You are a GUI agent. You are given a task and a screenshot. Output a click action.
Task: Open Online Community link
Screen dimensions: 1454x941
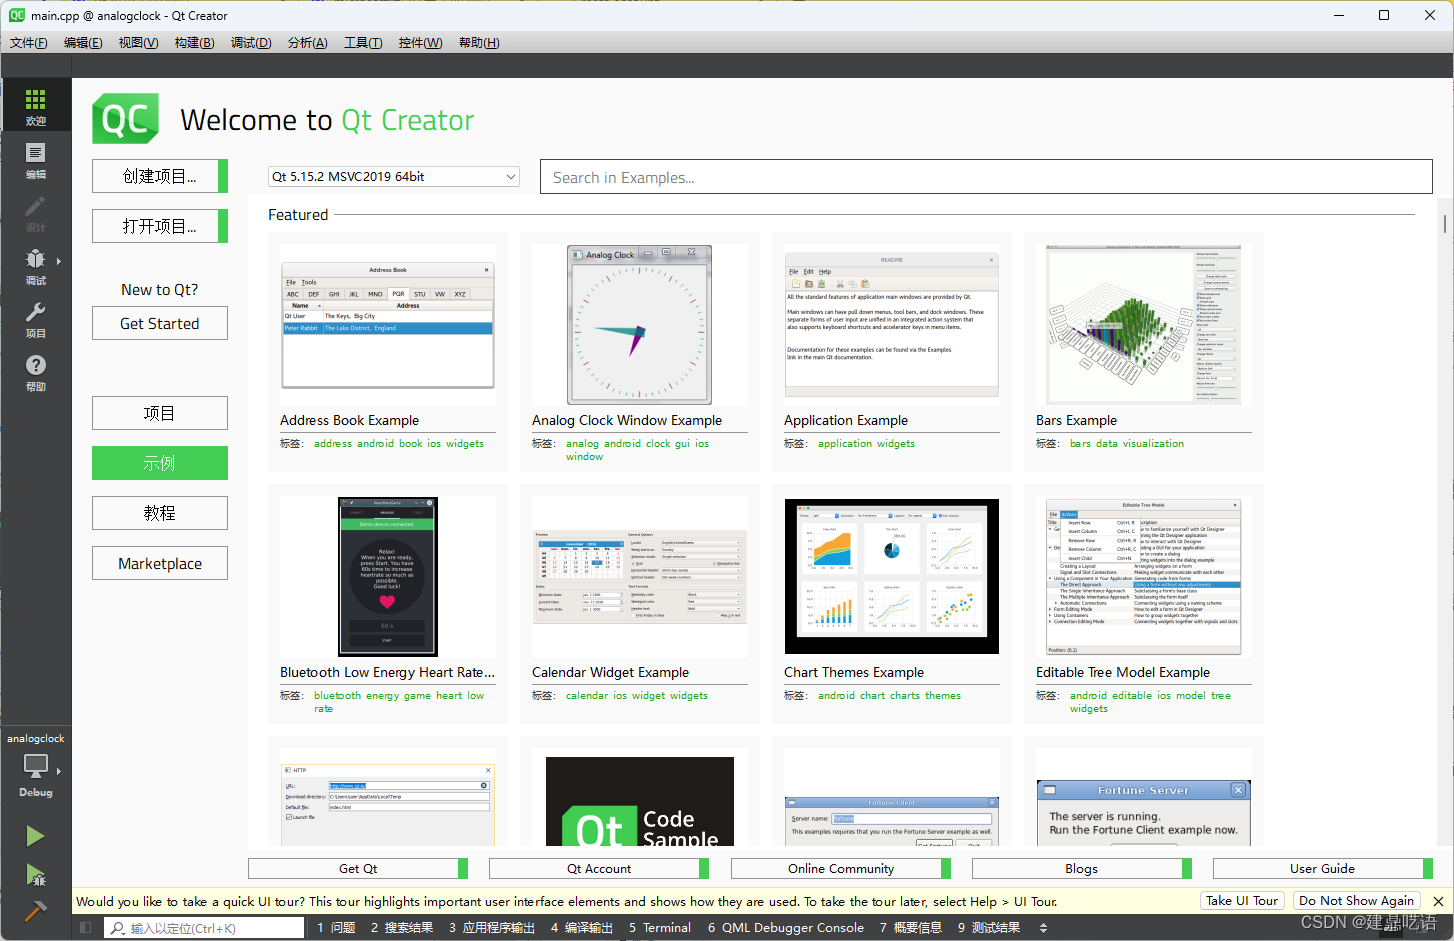point(841,868)
